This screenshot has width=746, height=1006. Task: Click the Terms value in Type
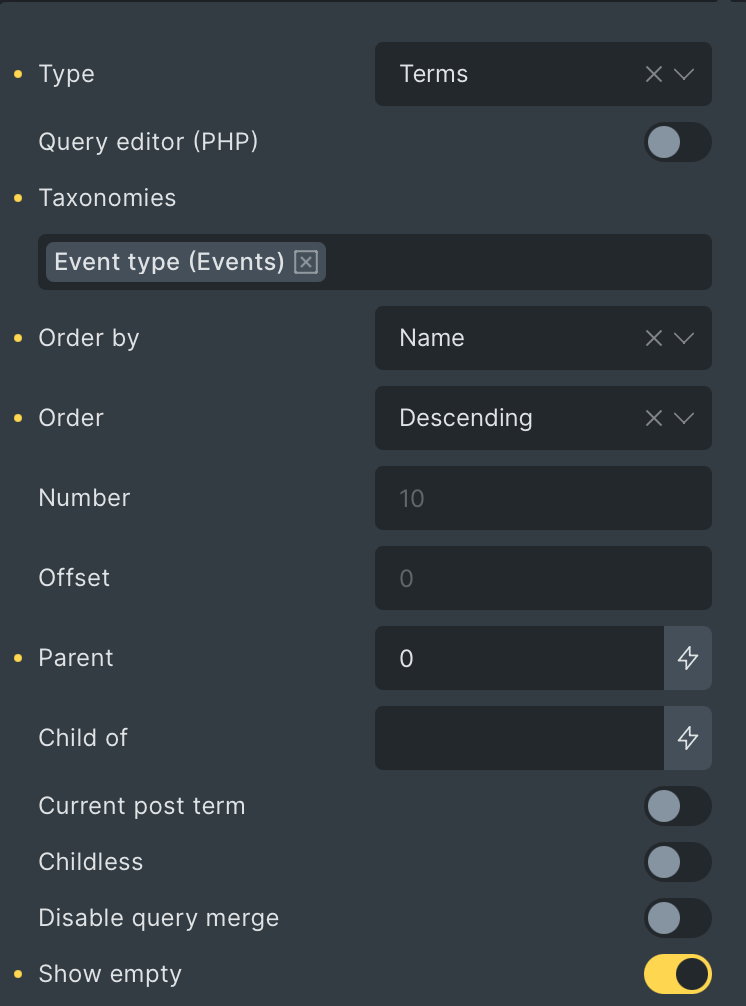[x=434, y=74]
